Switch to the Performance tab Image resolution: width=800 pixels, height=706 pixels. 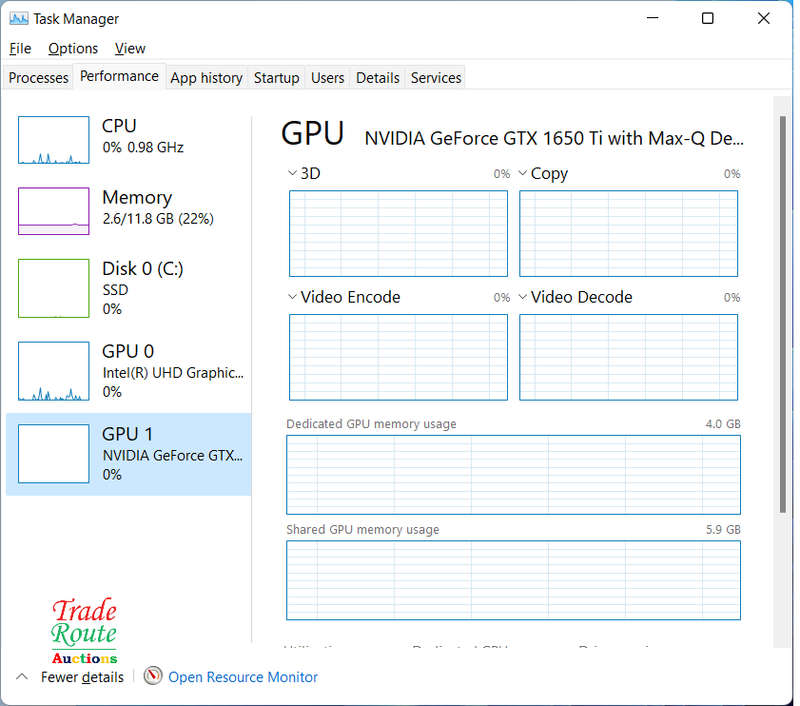click(119, 77)
